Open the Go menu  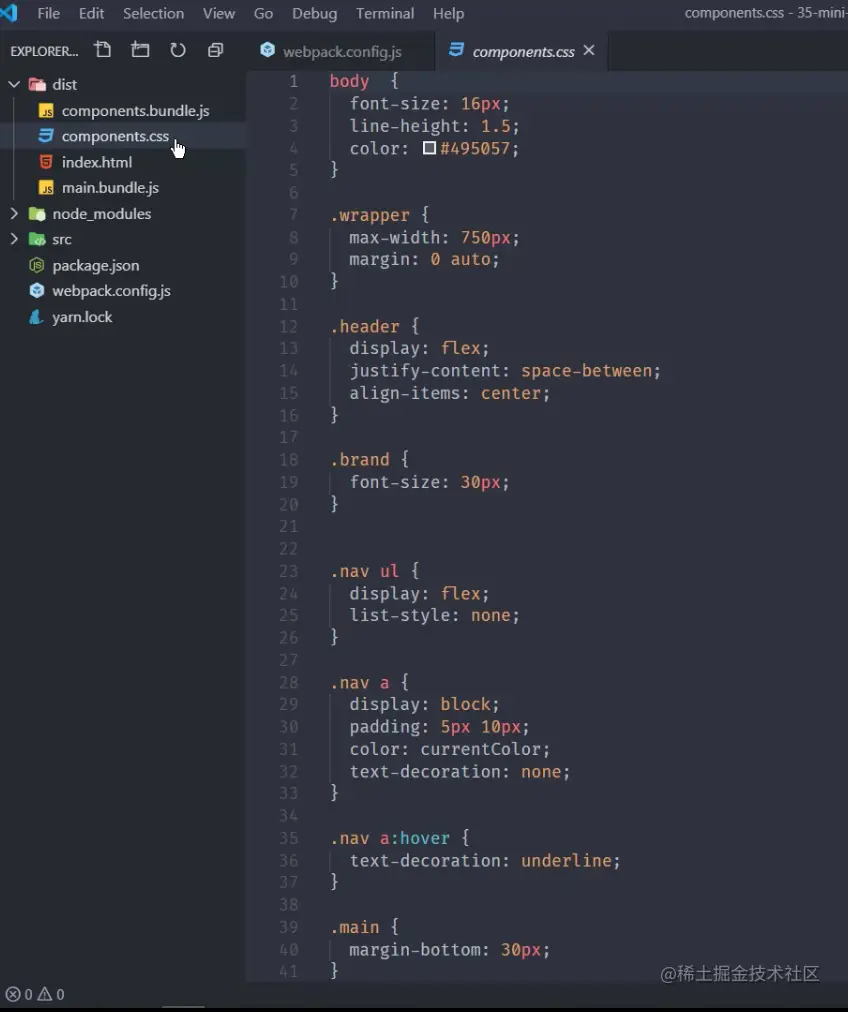(x=263, y=13)
